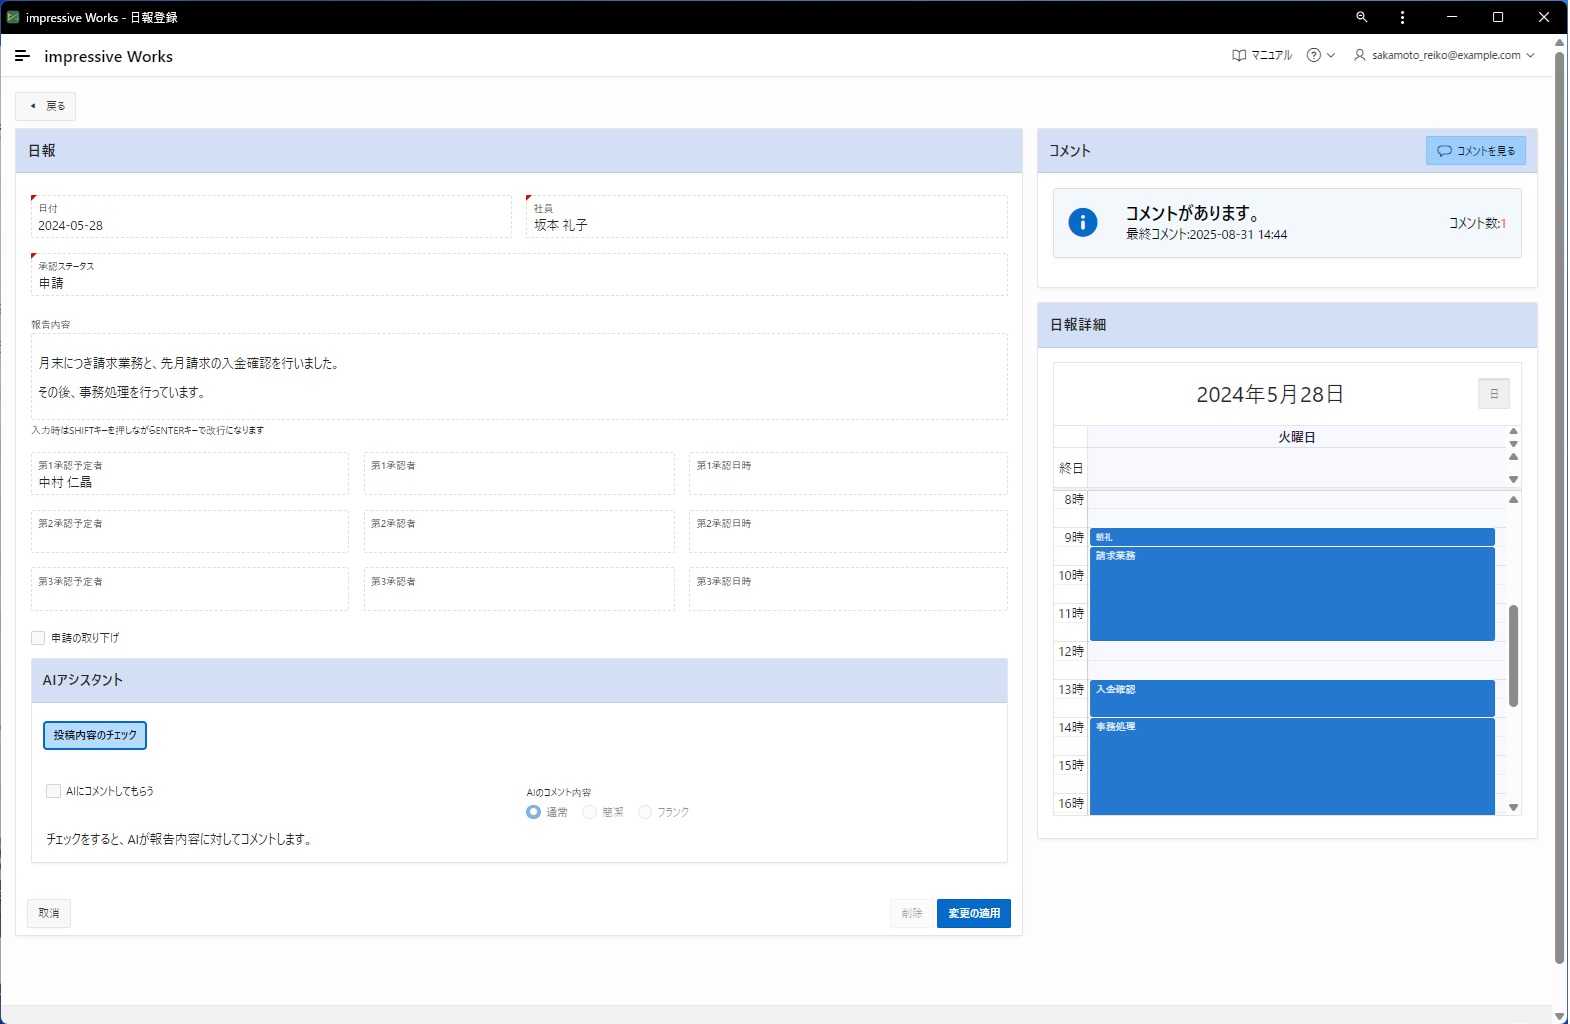Open the sakamoto_reiko user account menu
The image size is (1570, 1024).
(1444, 55)
